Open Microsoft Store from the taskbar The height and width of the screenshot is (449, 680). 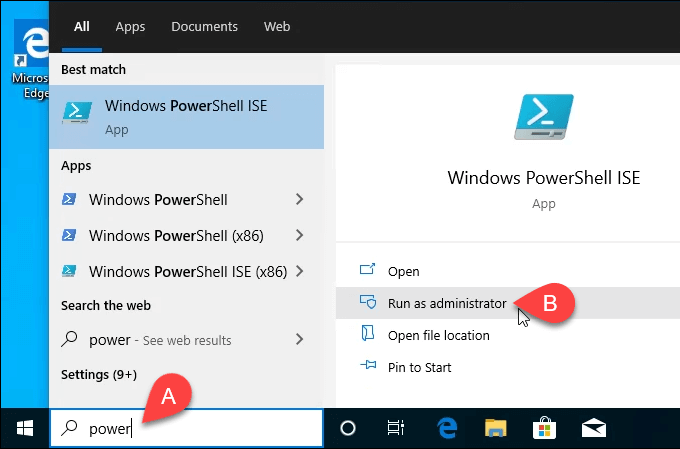(545, 429)
